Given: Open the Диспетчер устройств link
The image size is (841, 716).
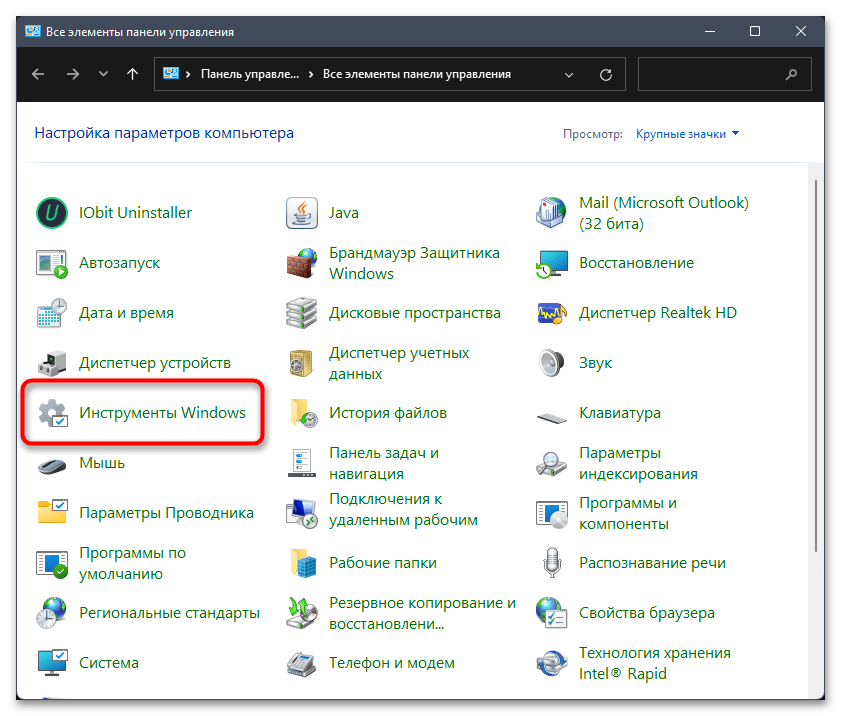Looking at the screenshot, I should (154, 363).
